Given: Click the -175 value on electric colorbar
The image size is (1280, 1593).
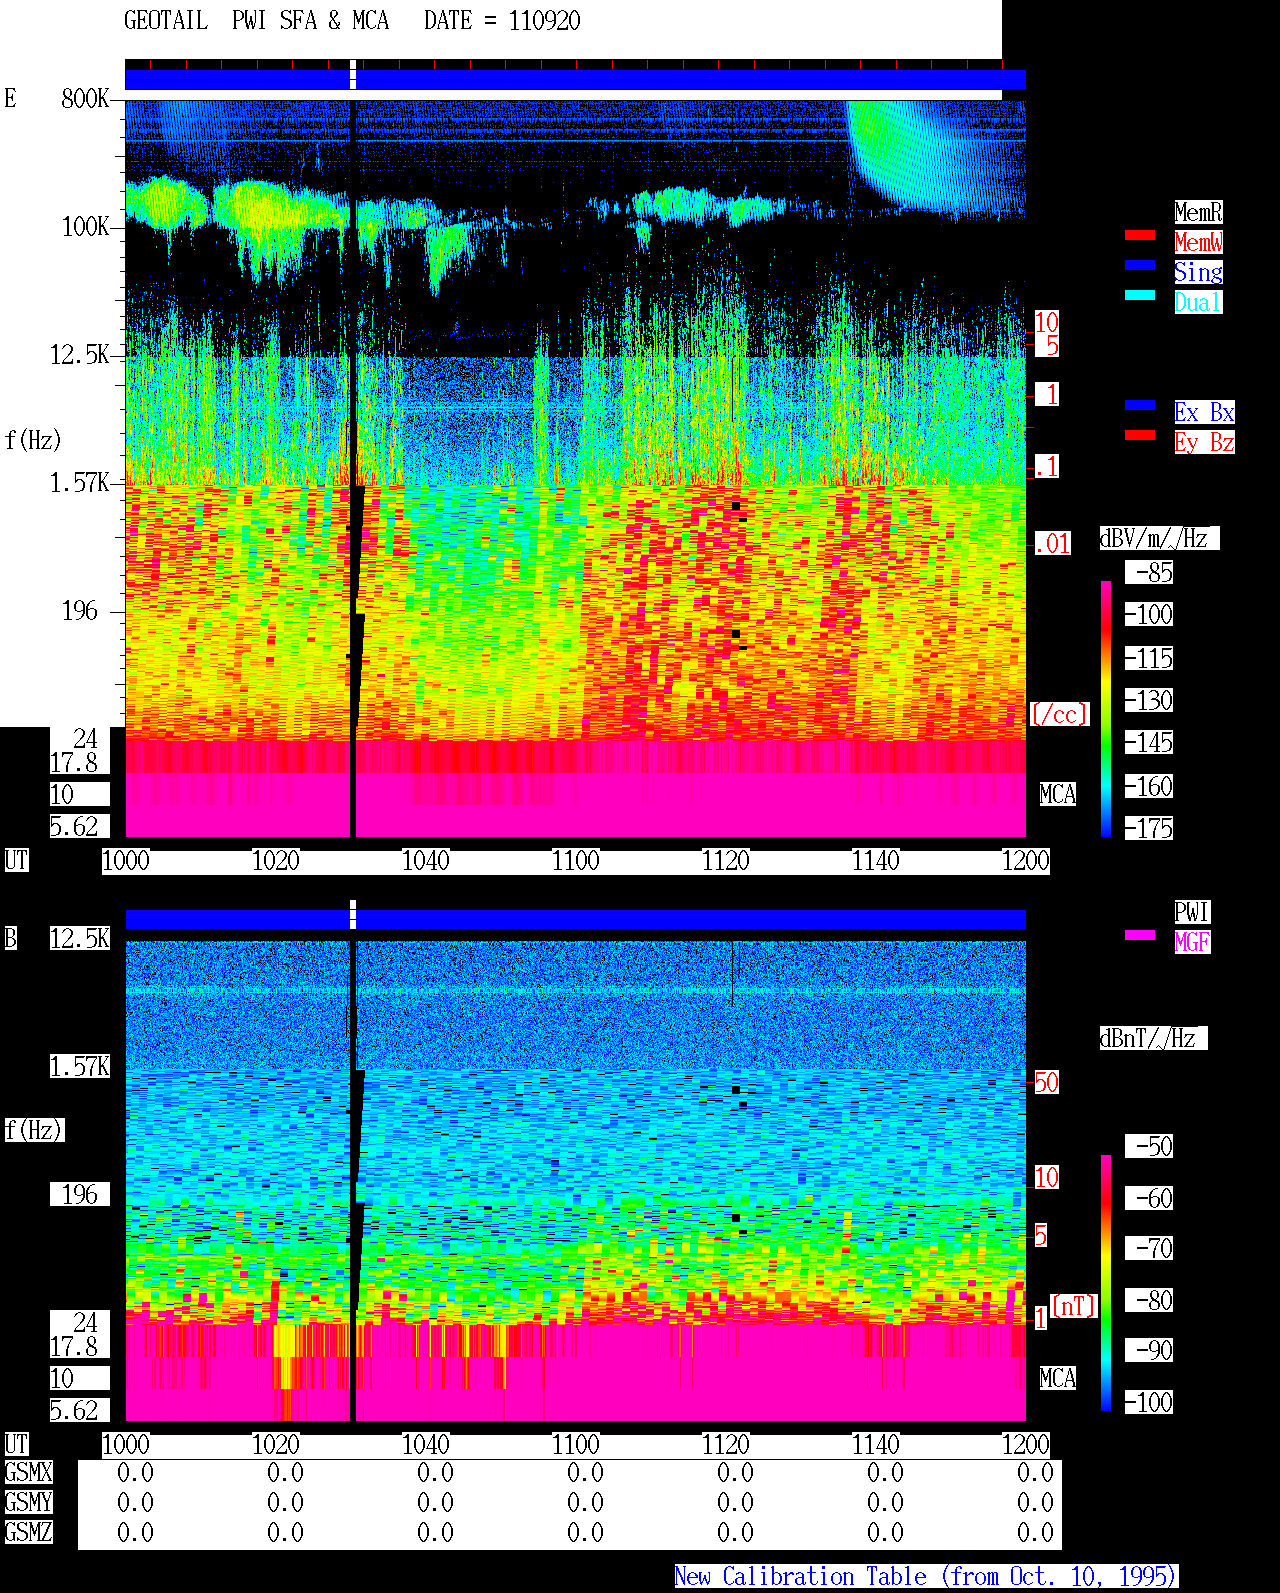Looking at the screenshot, I should (x=1150, y=828).
